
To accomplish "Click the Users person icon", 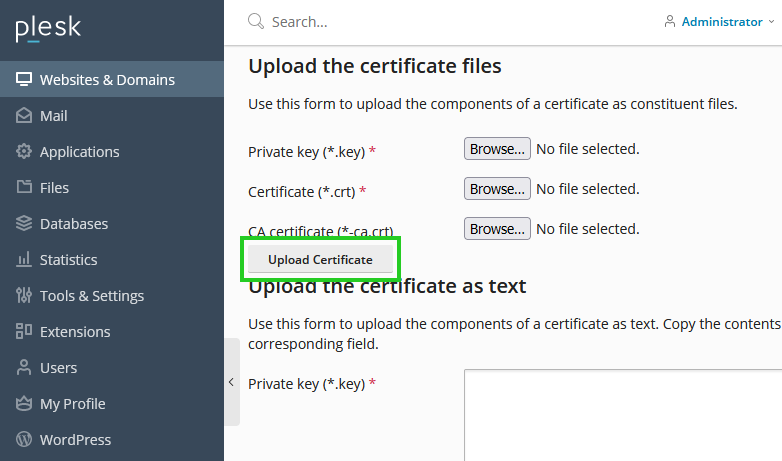I will tap(23, 367).
